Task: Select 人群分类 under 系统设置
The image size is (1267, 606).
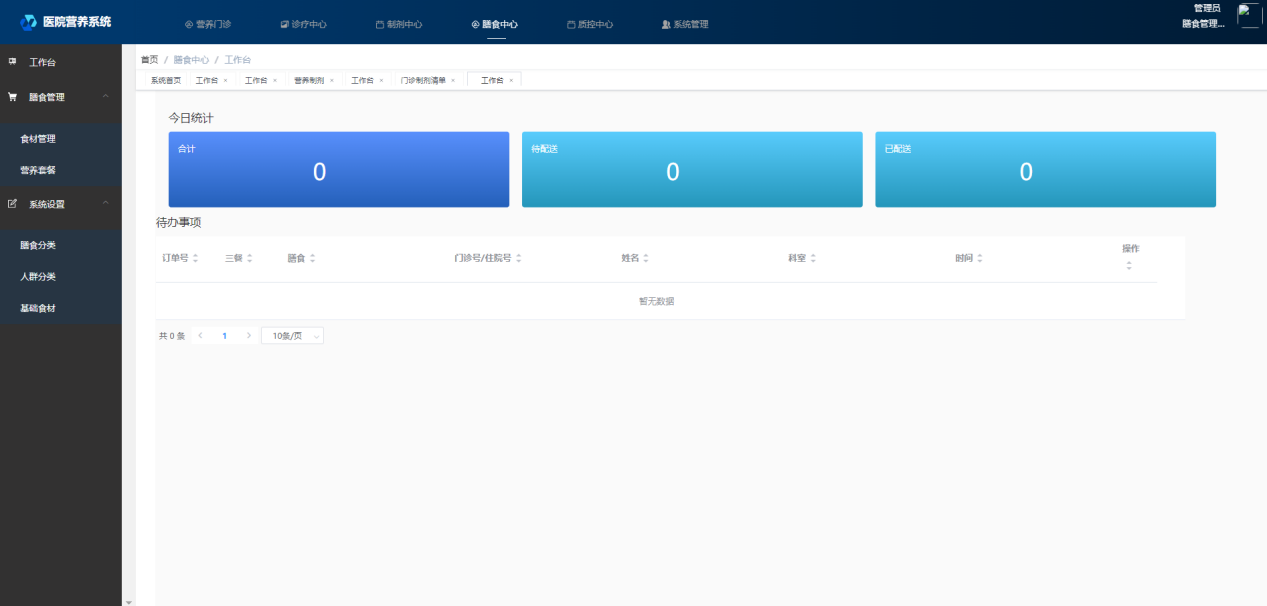Action: tap(38, 277)
